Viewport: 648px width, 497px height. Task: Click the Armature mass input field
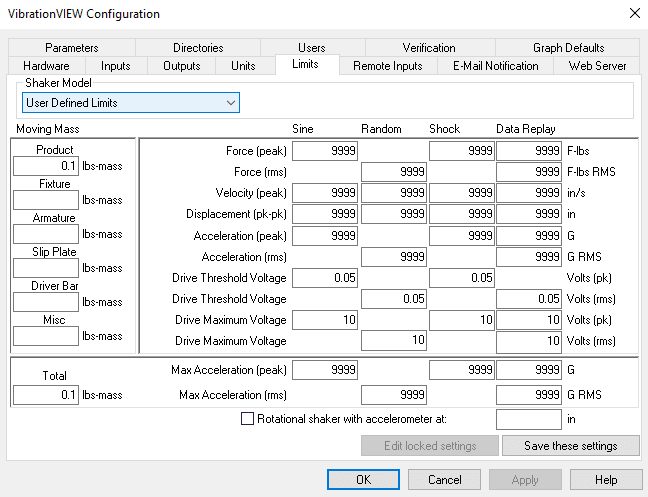click(46, 234)
